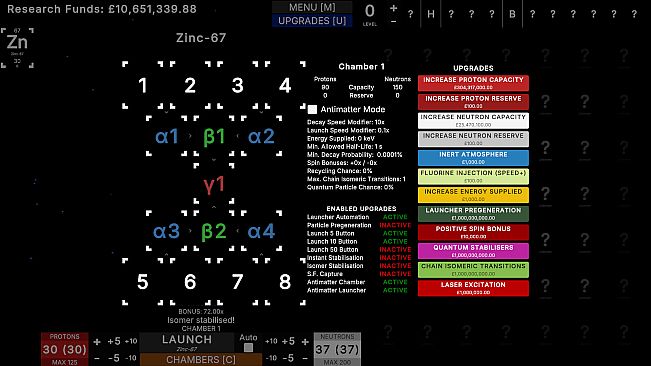This screenshot has width=651, height=366.
Task: Add 10 protons with the +10 button
Action: click(131, 341)
